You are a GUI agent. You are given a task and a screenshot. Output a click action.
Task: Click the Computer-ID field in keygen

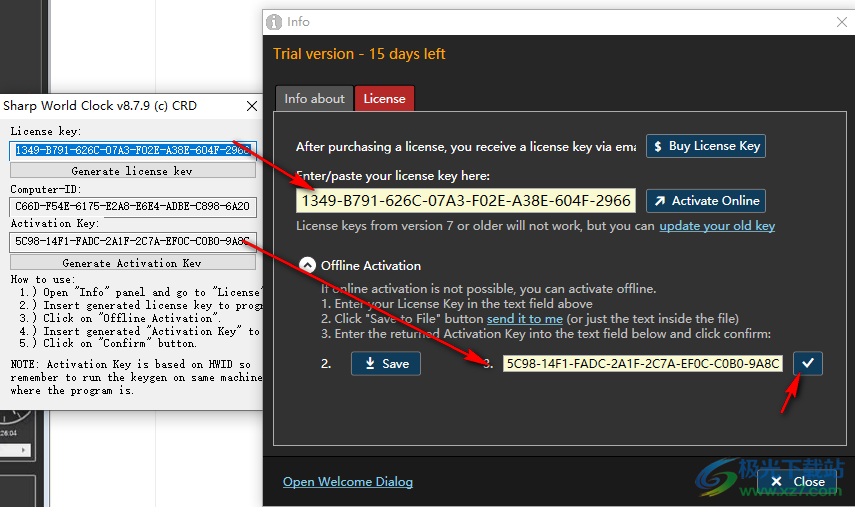point(133,207)
